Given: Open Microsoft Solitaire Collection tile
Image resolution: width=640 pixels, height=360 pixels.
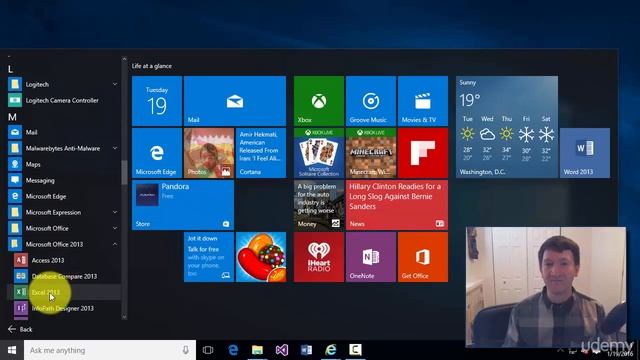Looking at the screenshot, I should tap(319, 153).
